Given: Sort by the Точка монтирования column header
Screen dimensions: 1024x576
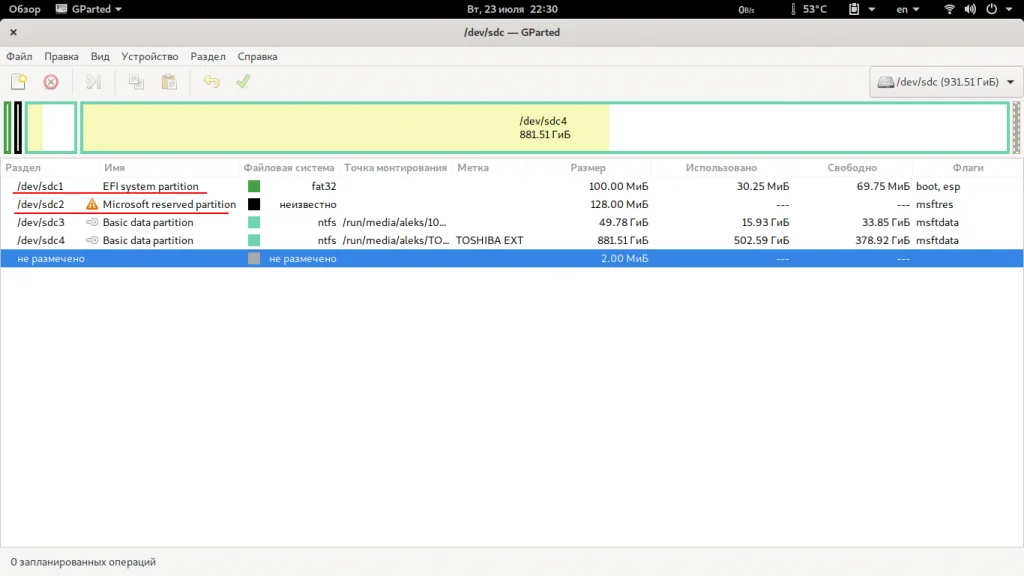Looking at the screenshot, I should point(396,168).
